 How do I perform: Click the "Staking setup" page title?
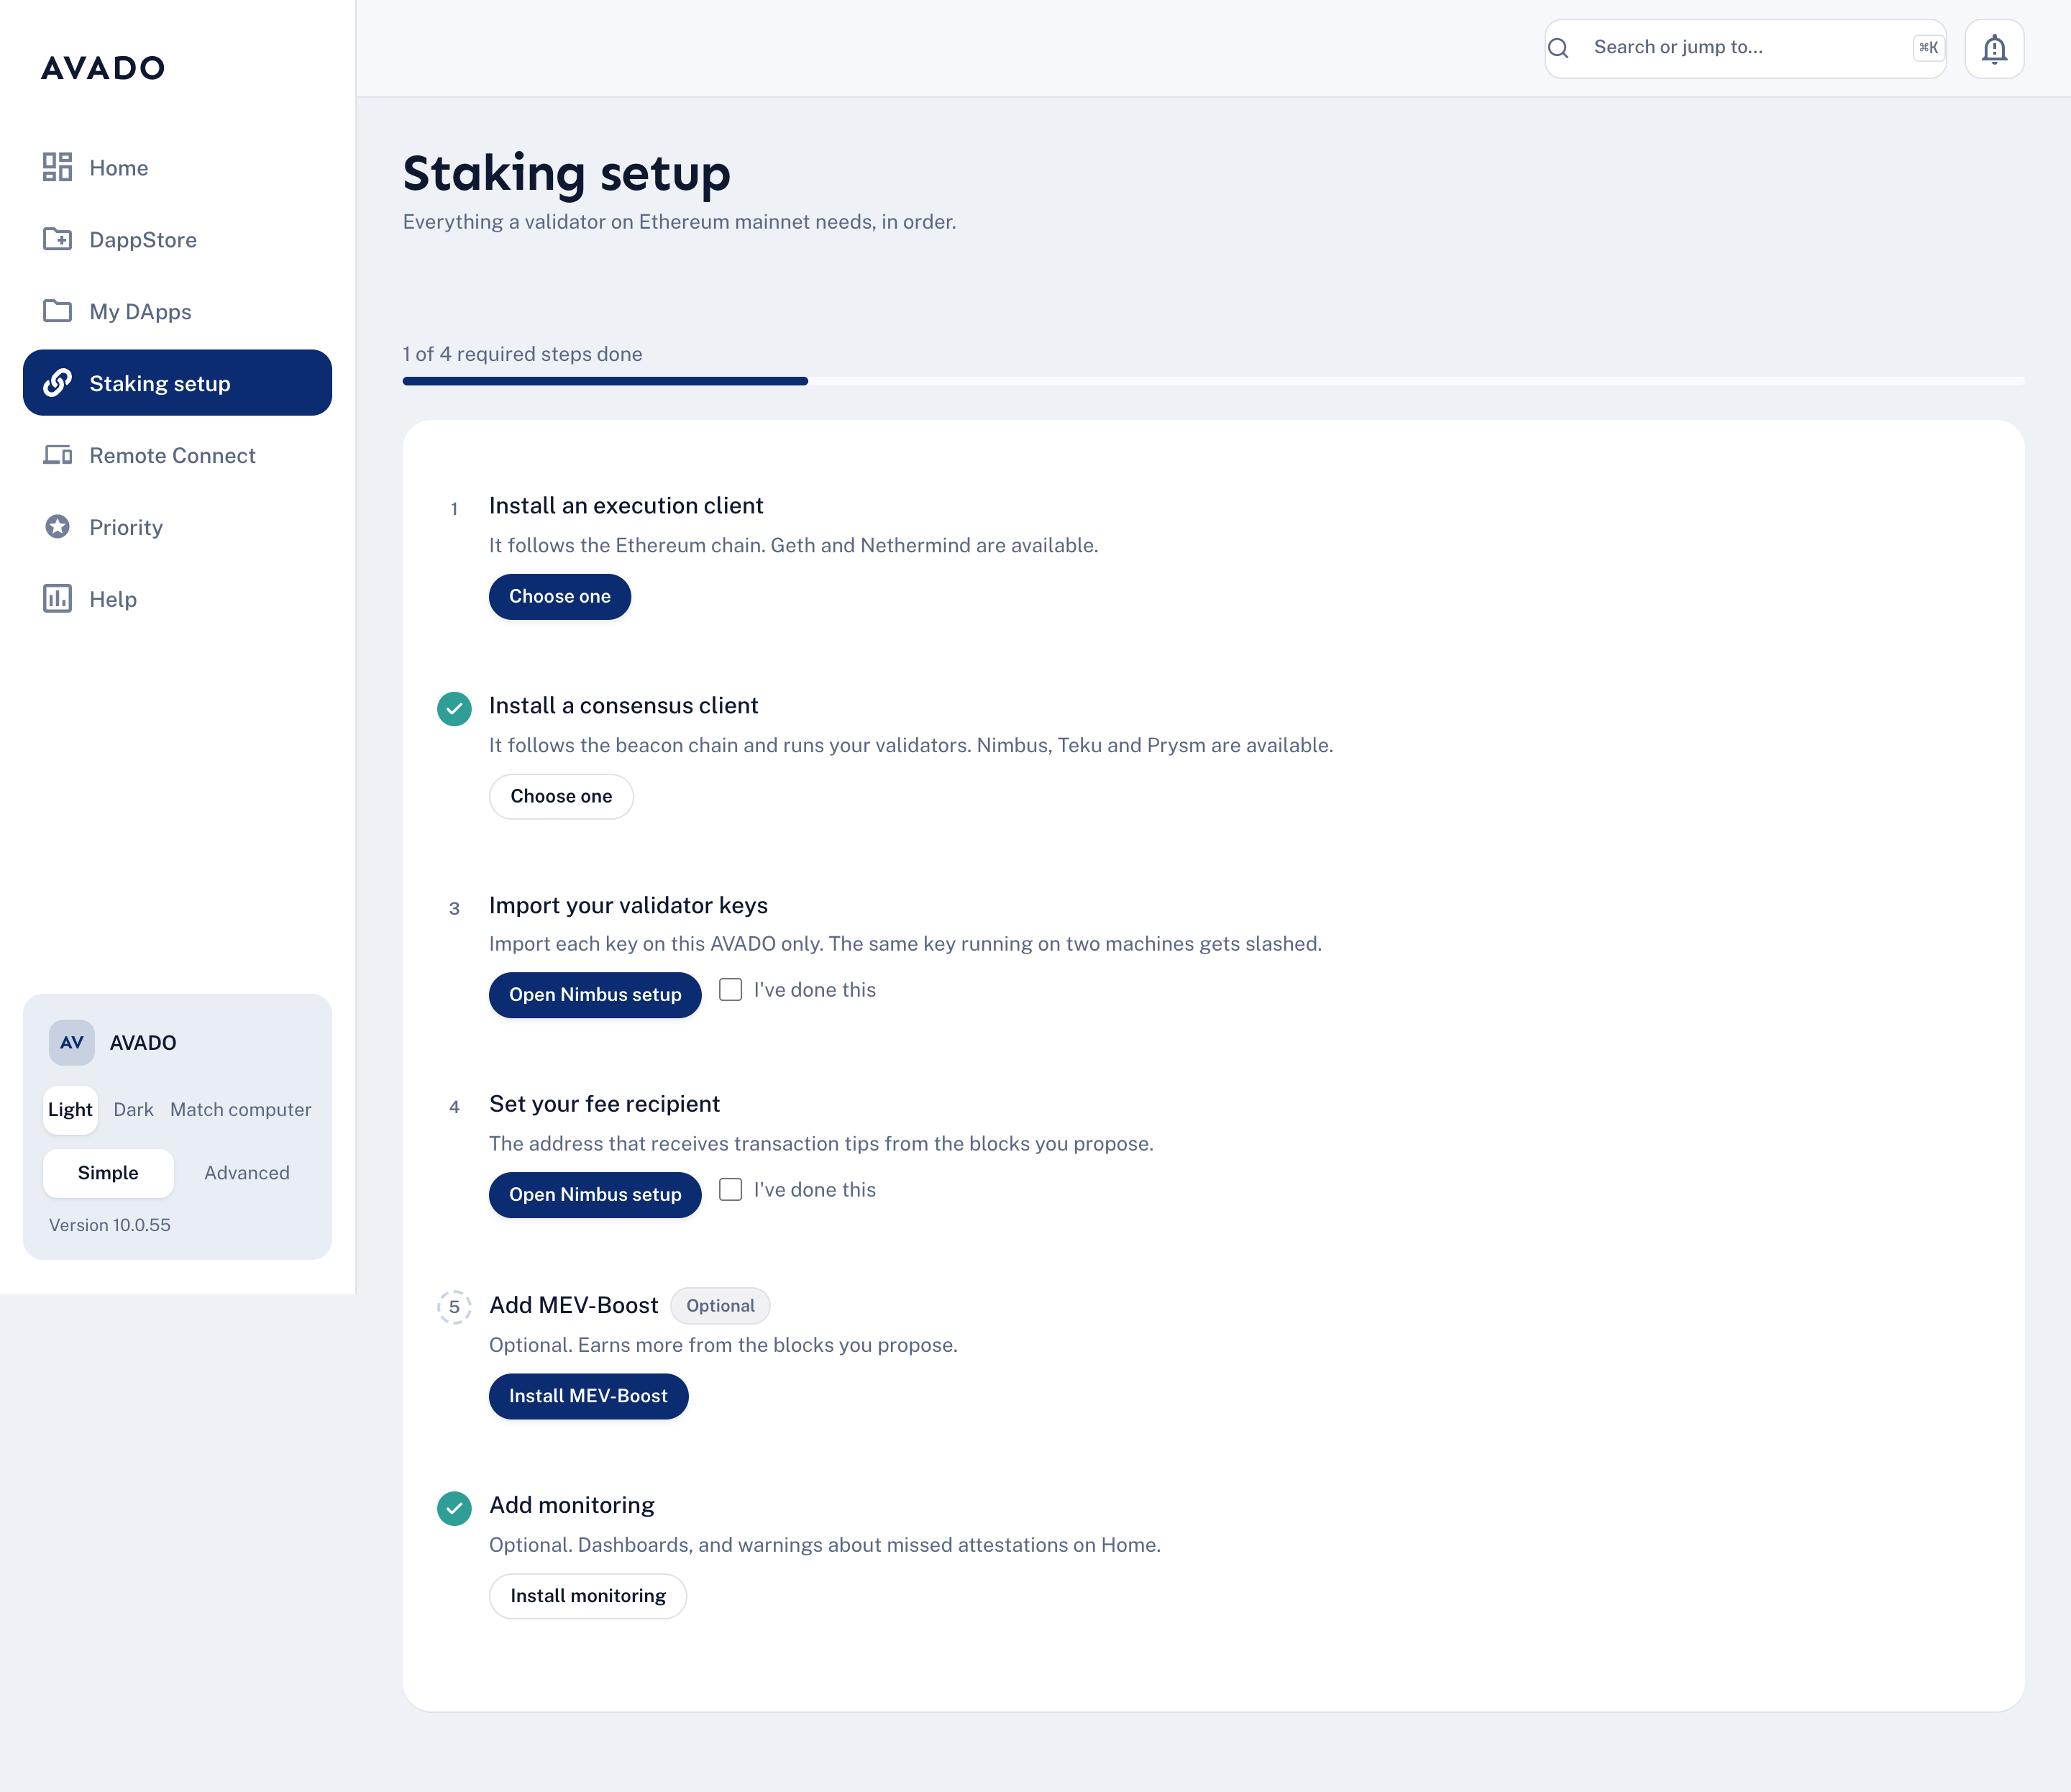[x=567, y=173]
